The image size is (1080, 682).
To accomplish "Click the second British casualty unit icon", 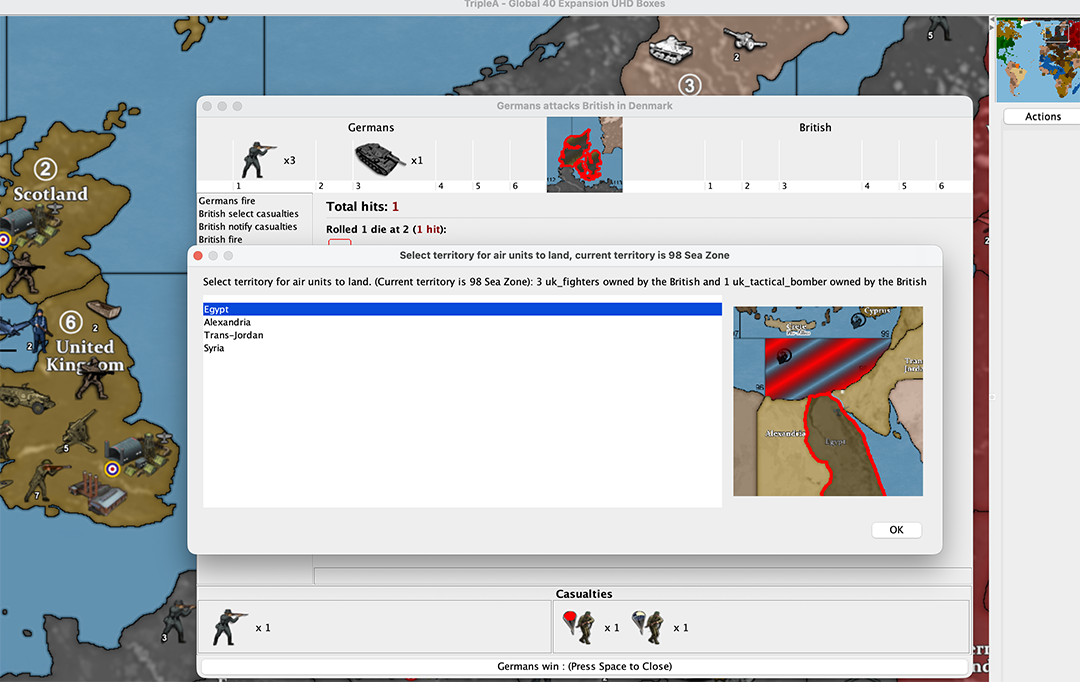I will click(x=649, y=627).
